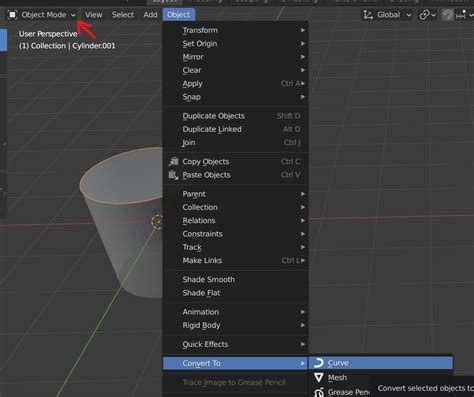Expand the Snap submenu
The width and height of the screenshot is (474, 397).
[x=236, y=97]
